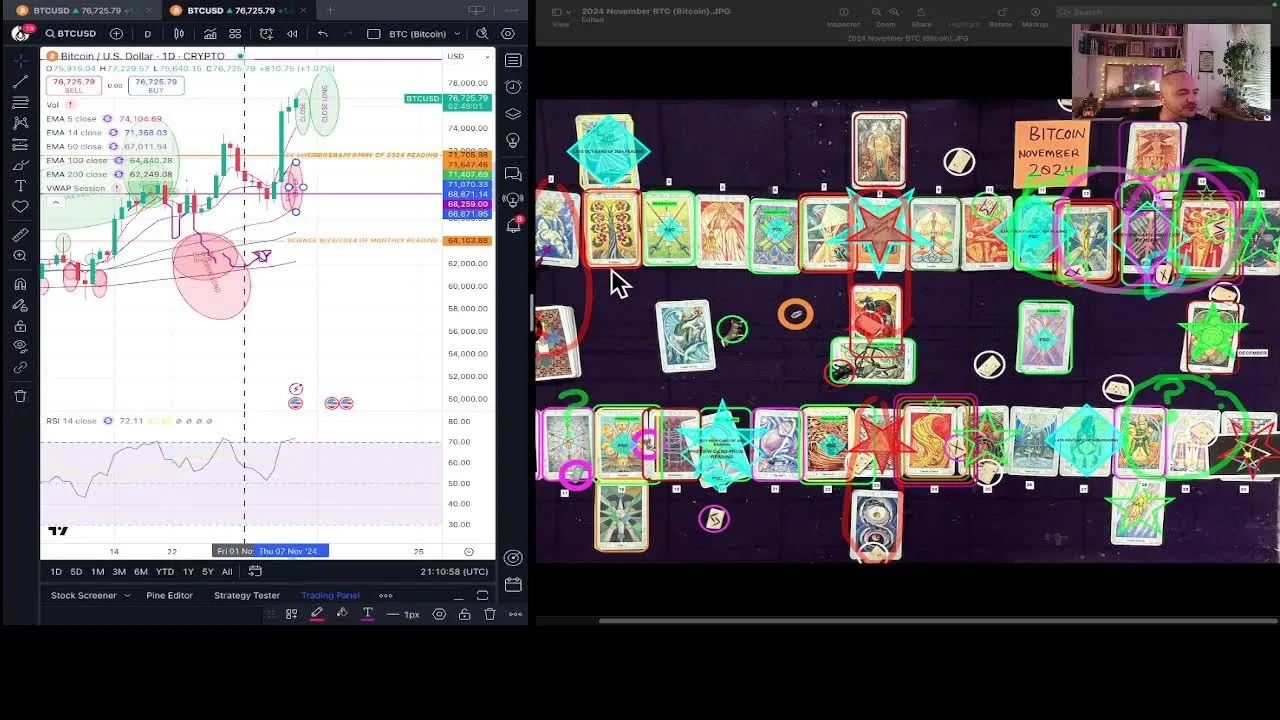Open the Strategy Tester tab

[247, 596]
